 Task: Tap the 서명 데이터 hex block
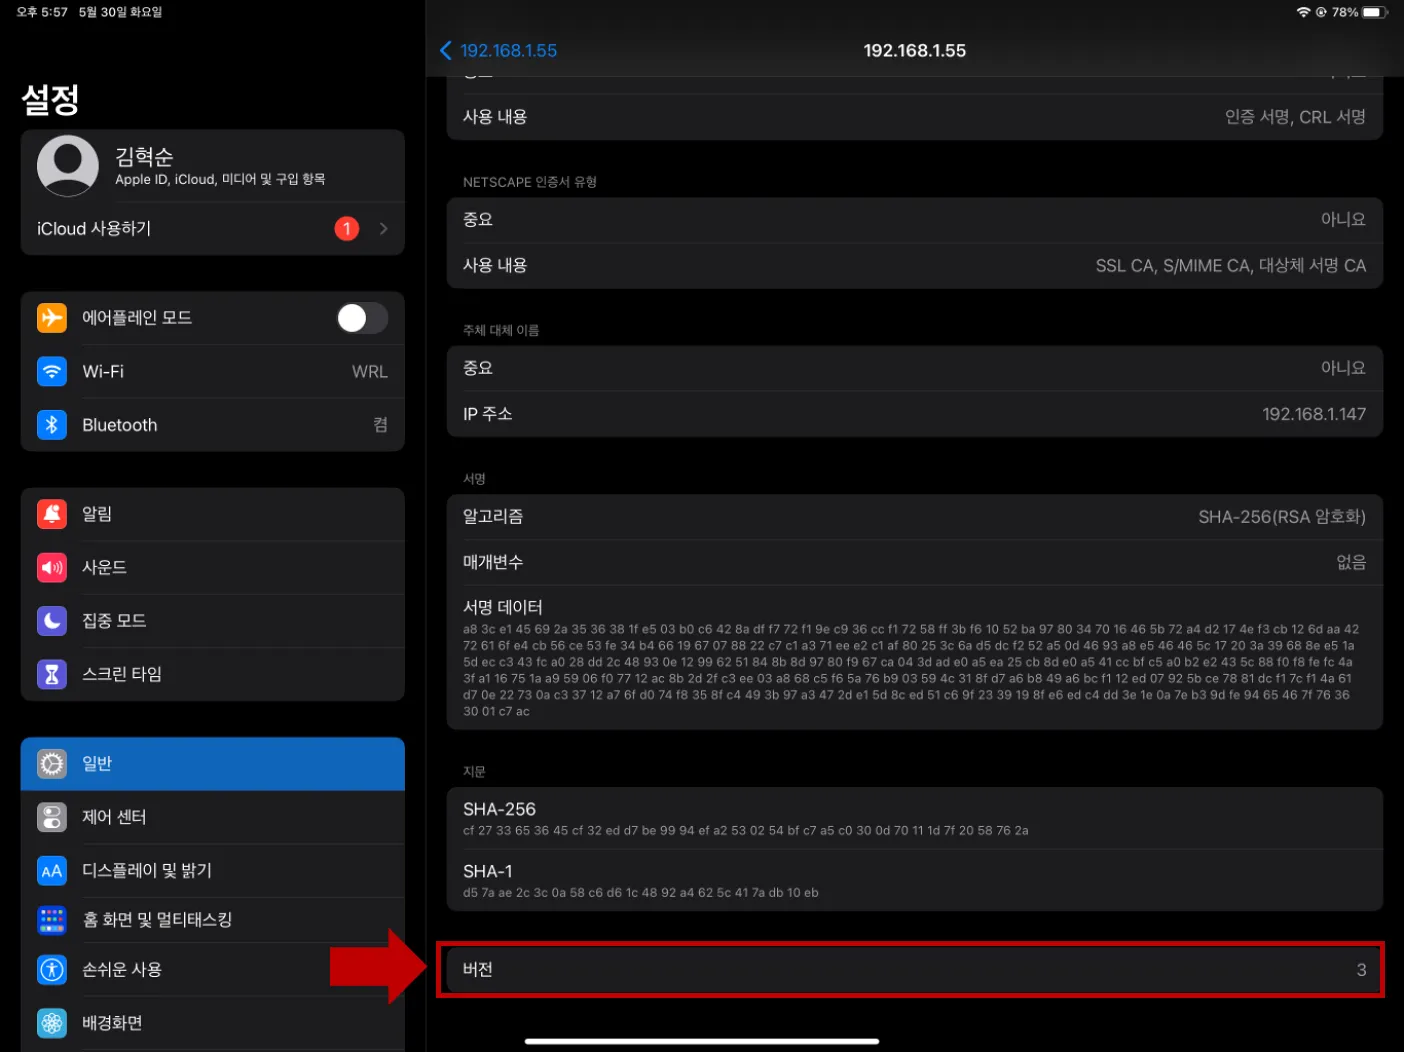tap(911, 670)
